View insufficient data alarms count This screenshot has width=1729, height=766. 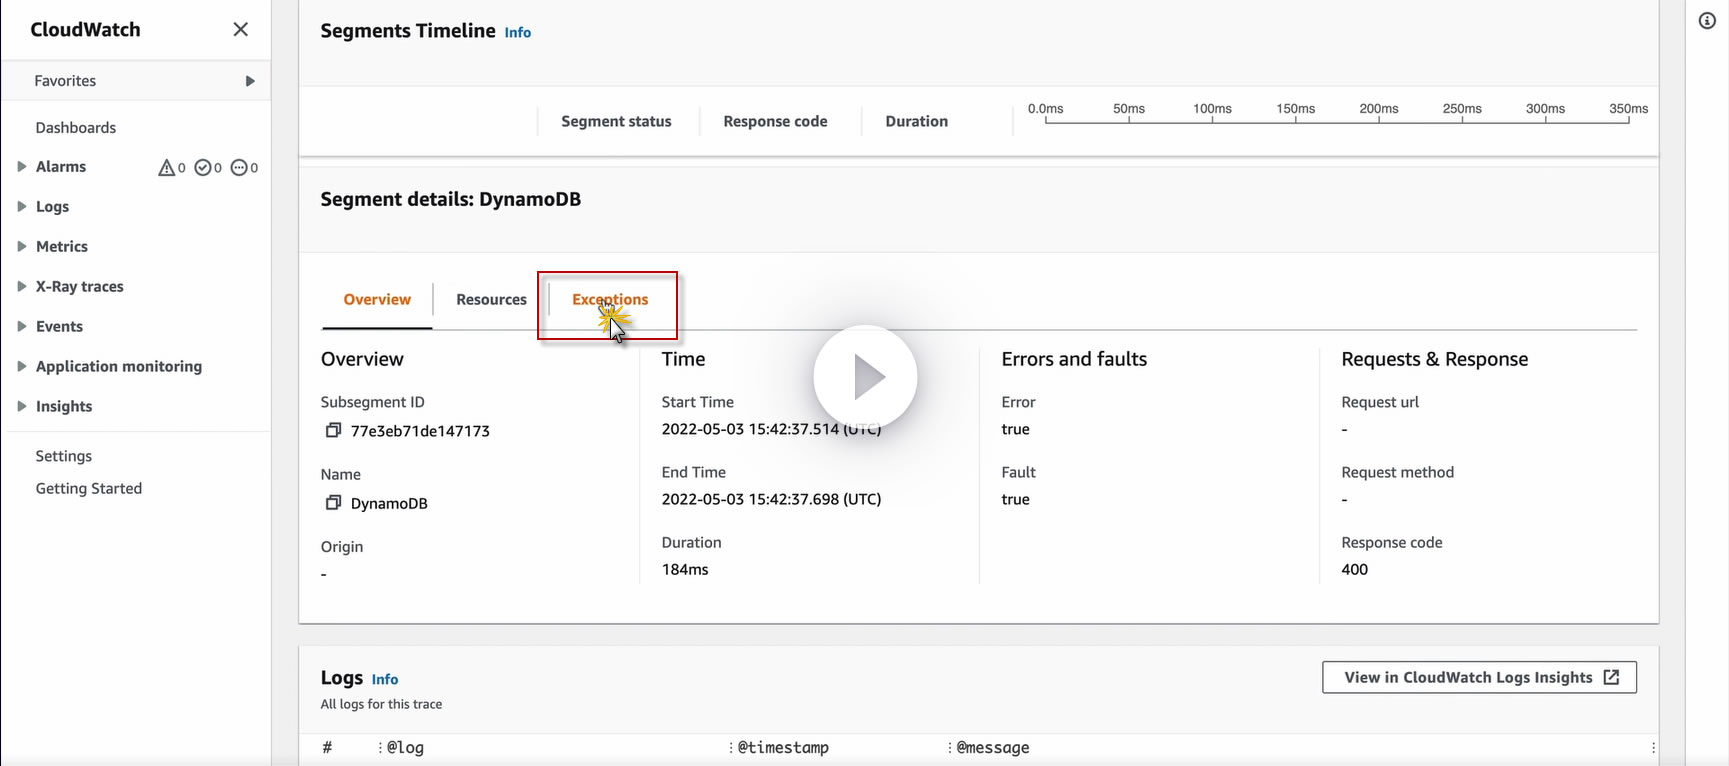244,168
